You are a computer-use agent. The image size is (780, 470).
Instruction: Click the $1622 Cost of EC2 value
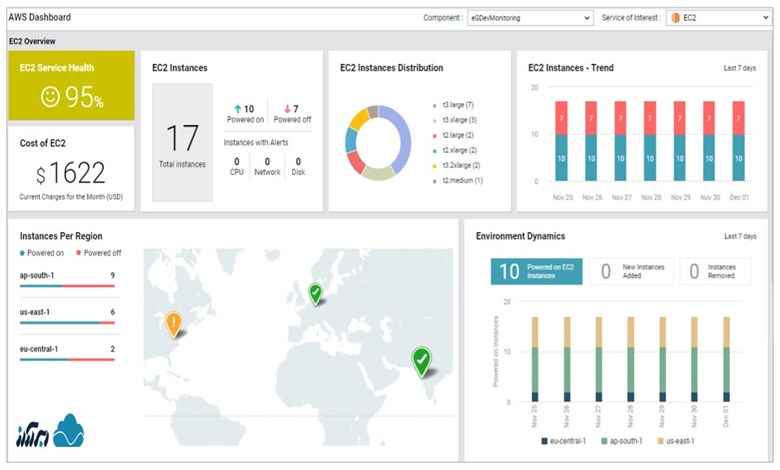pos(71,173)
